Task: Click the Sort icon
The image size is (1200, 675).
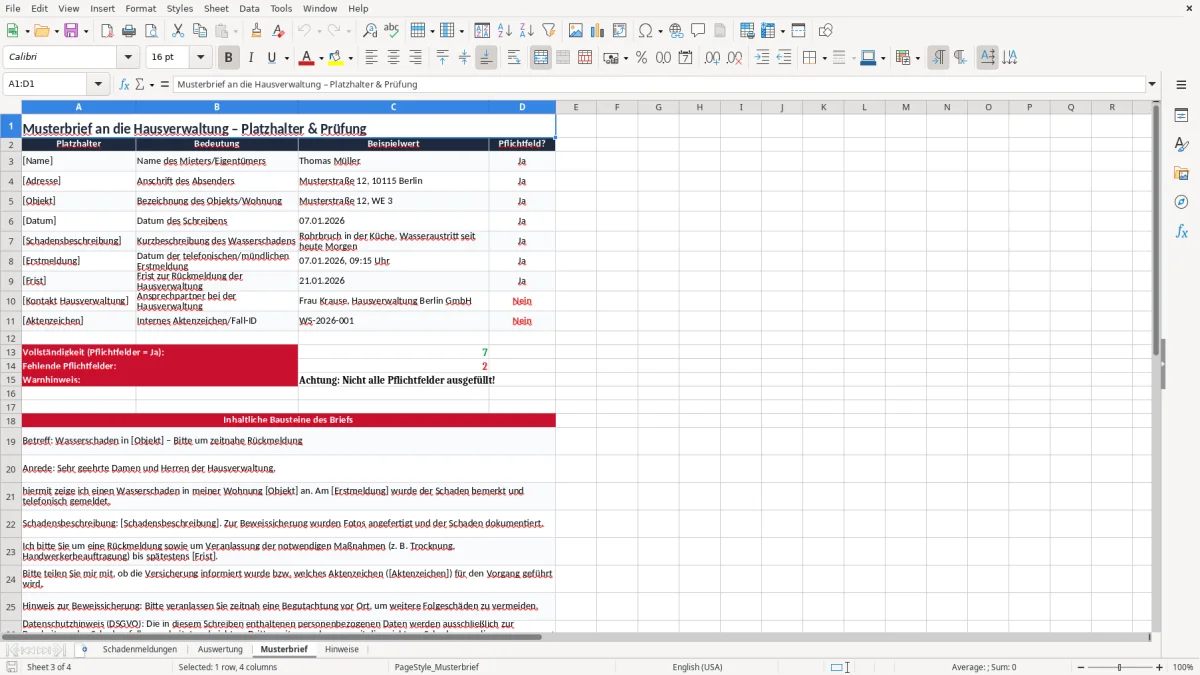Action: point(482,31)
